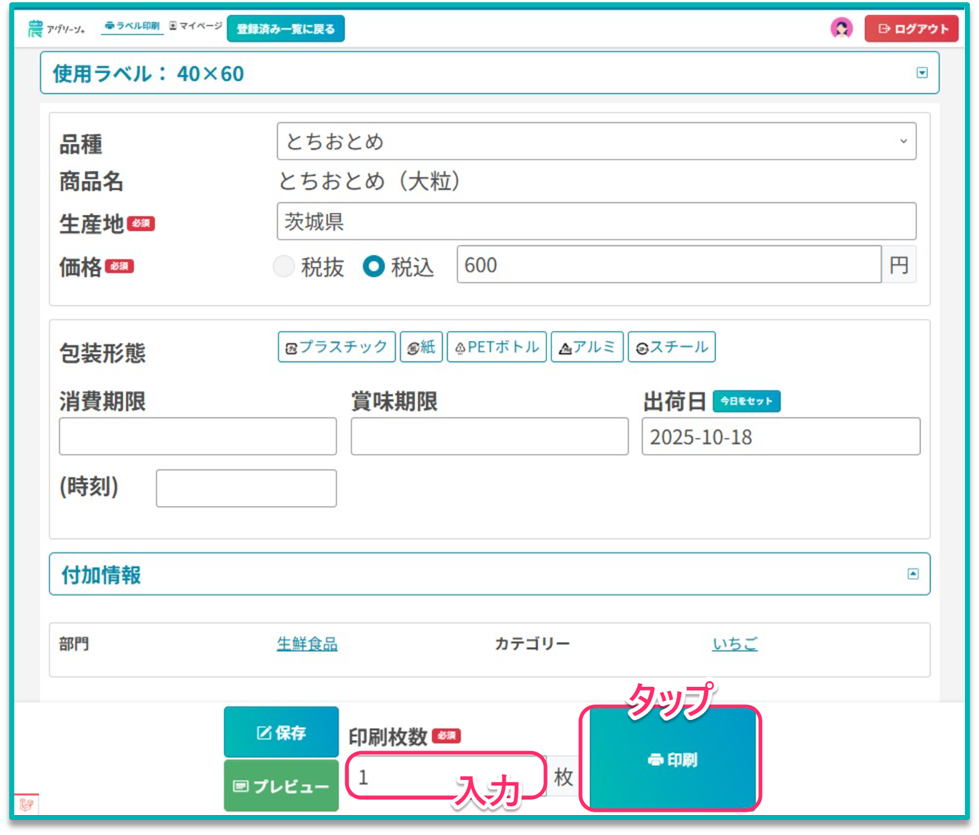Go to マイページ
979x835 pixels.
click(x=196, y=26)
